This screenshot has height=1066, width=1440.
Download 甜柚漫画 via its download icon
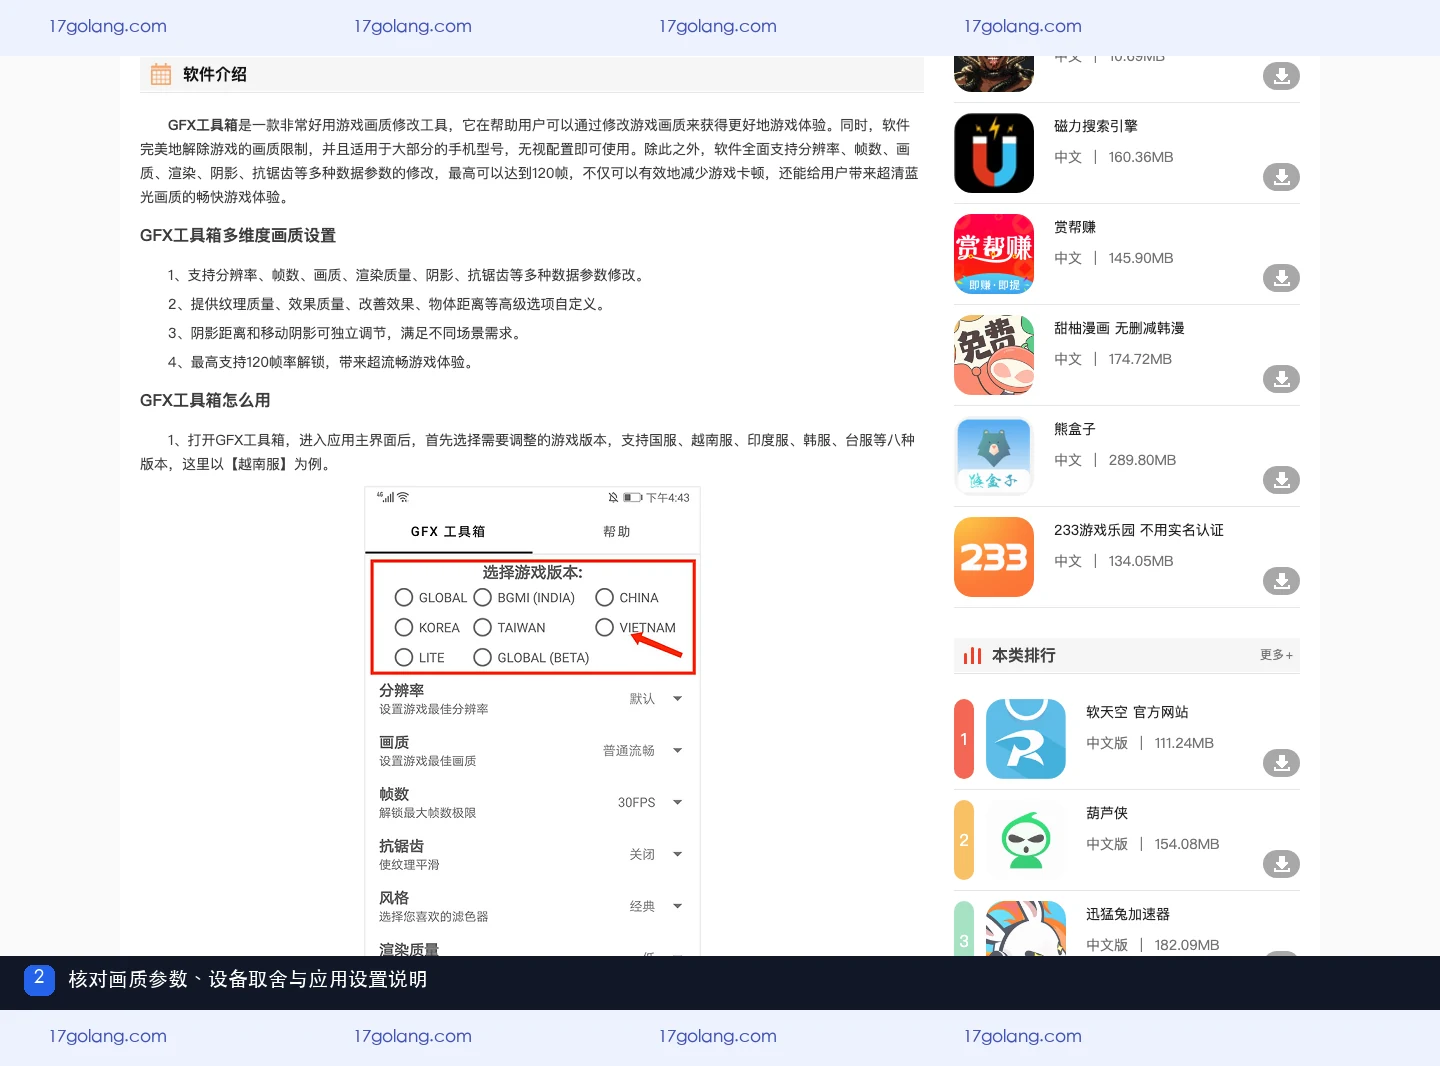1281,379
